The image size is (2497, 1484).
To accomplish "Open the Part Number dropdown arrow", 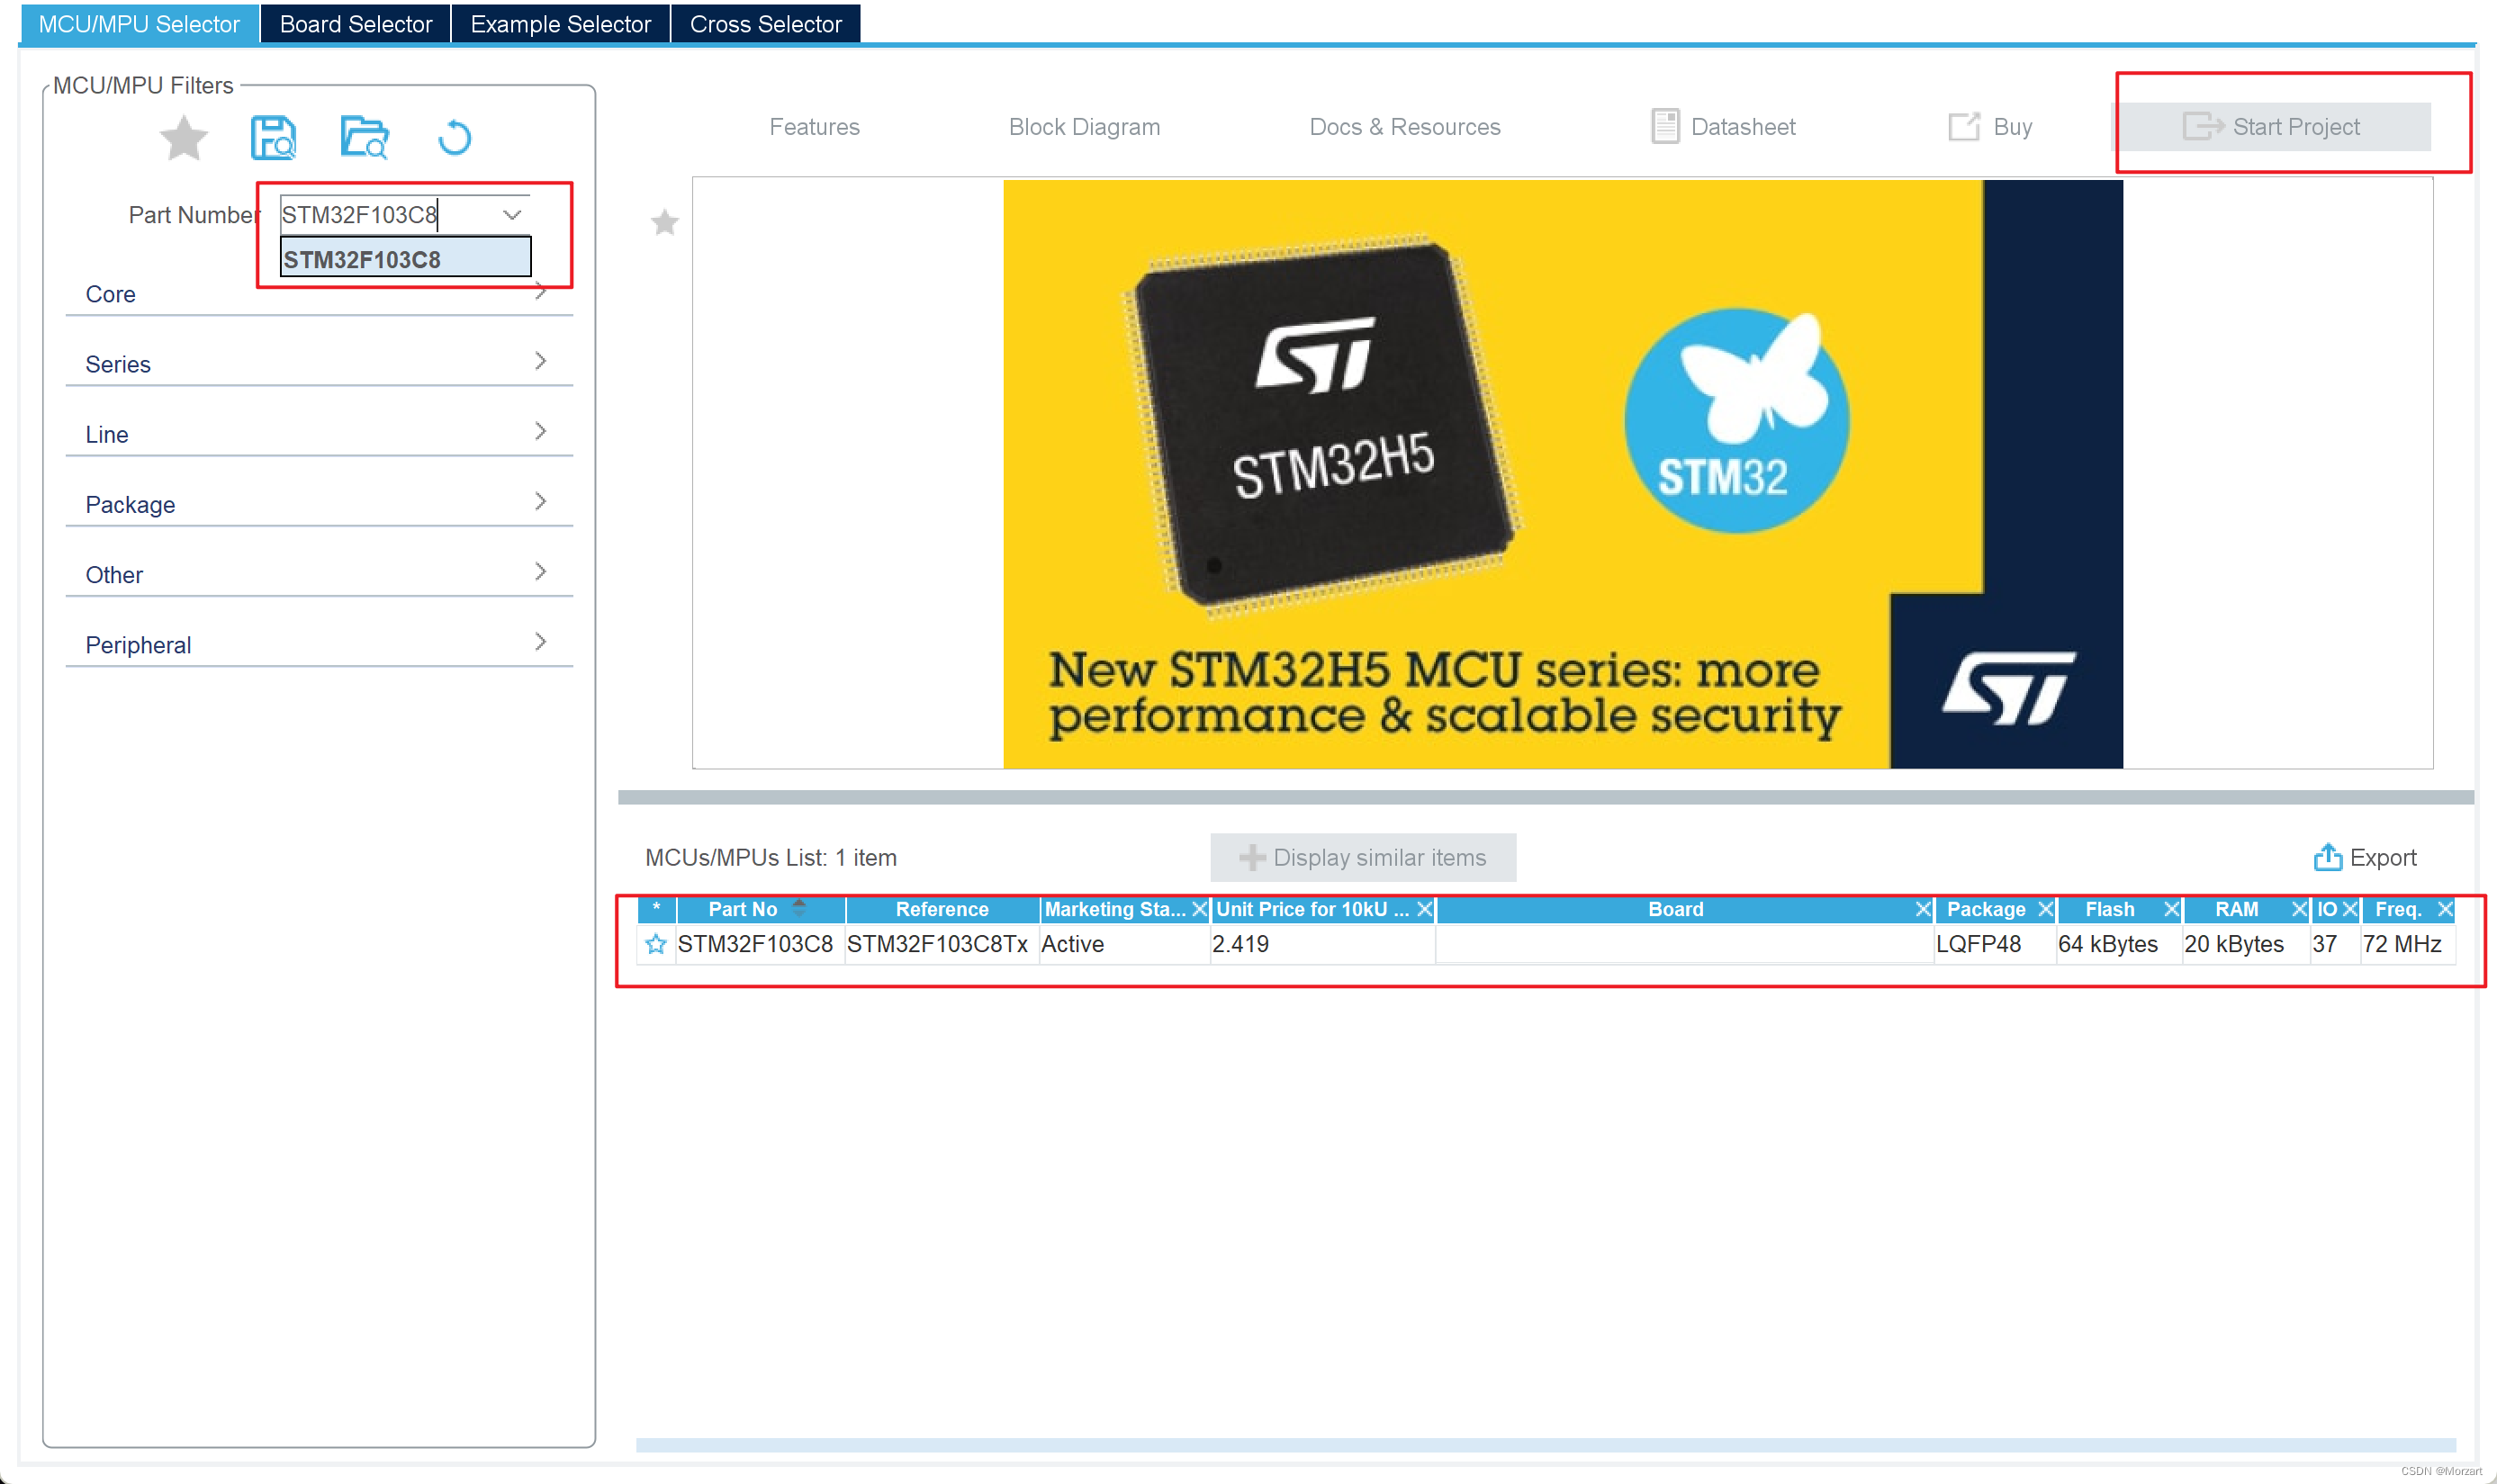I will 511,215.
